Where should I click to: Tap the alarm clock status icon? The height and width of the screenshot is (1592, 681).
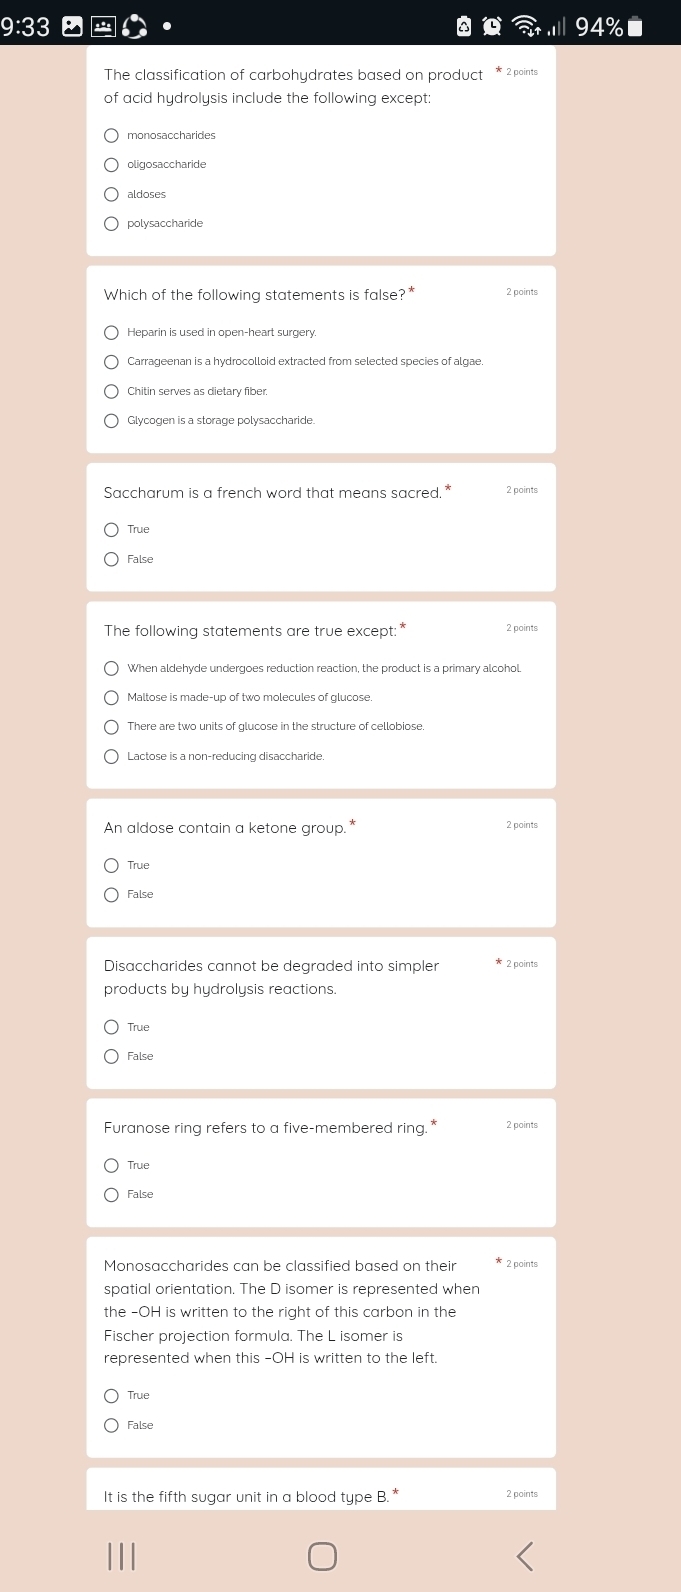coord(492,27)
